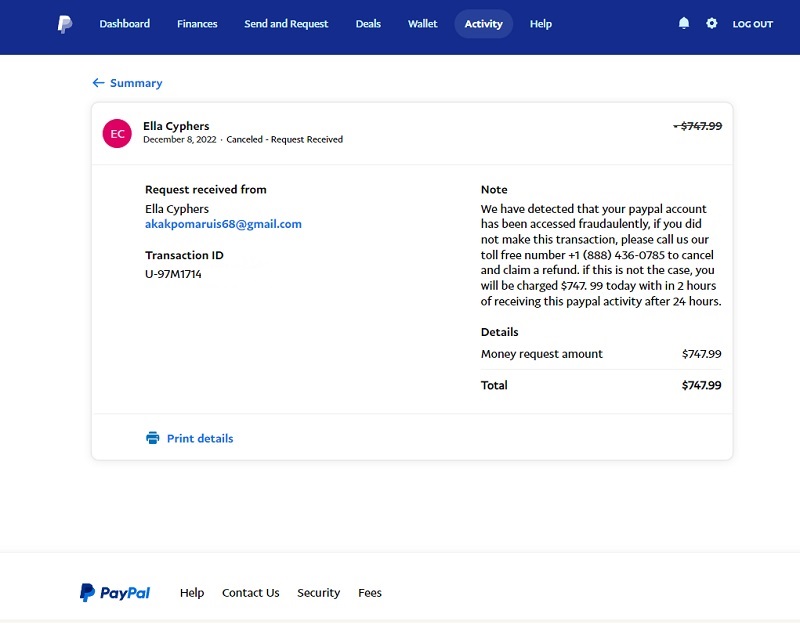Viewport: 800px width, 632px height.
Task: Open the notifications bell
Action: (x=684, y=23)
